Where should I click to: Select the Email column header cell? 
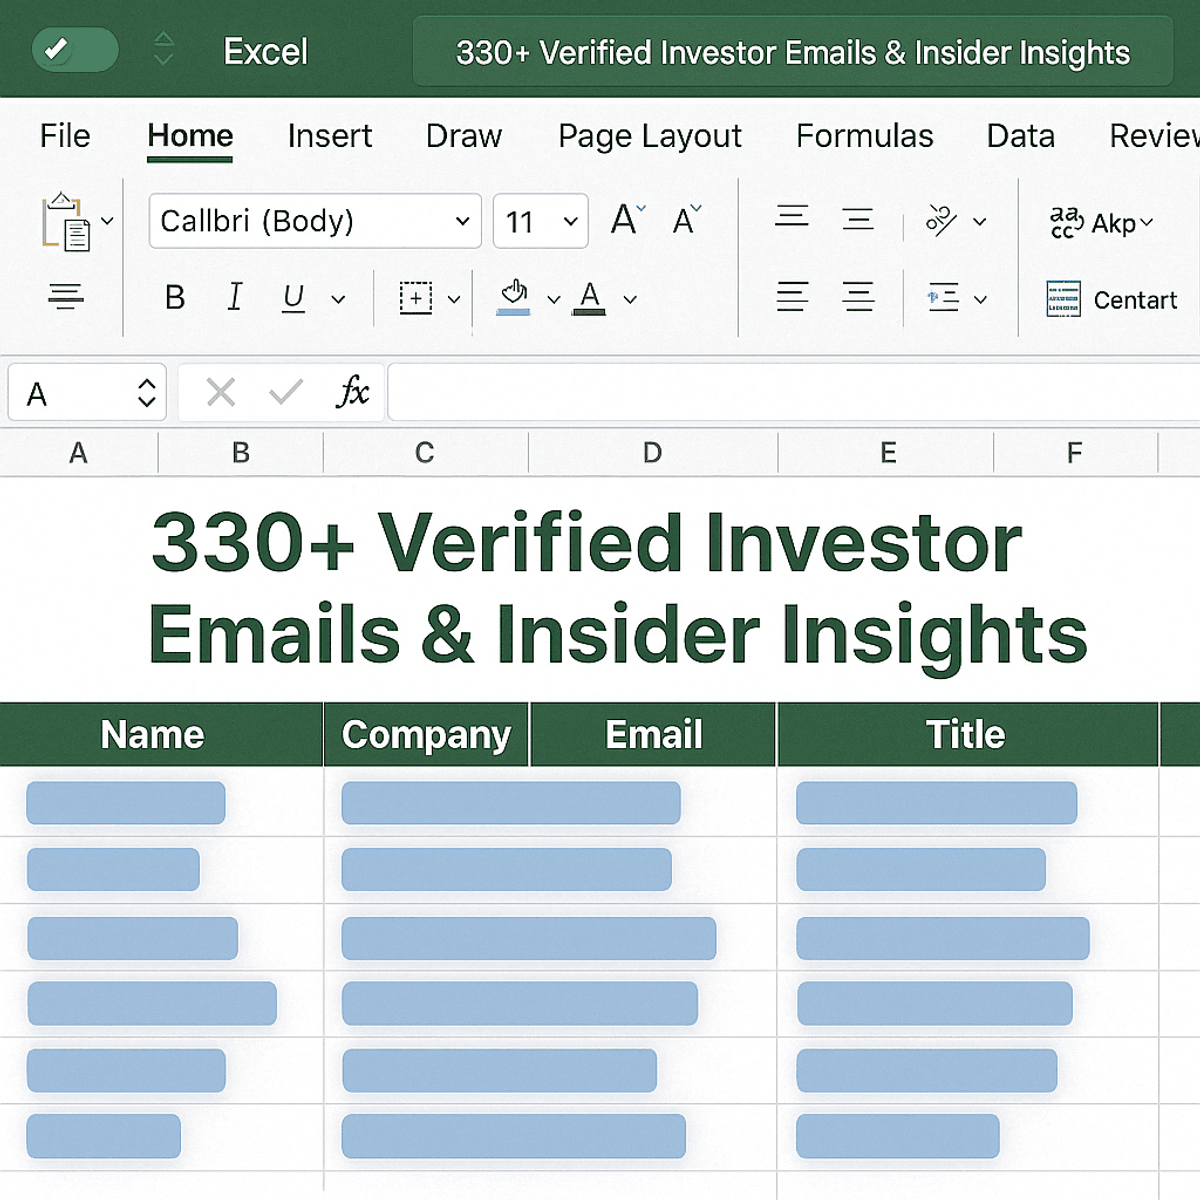click(653, 735)
